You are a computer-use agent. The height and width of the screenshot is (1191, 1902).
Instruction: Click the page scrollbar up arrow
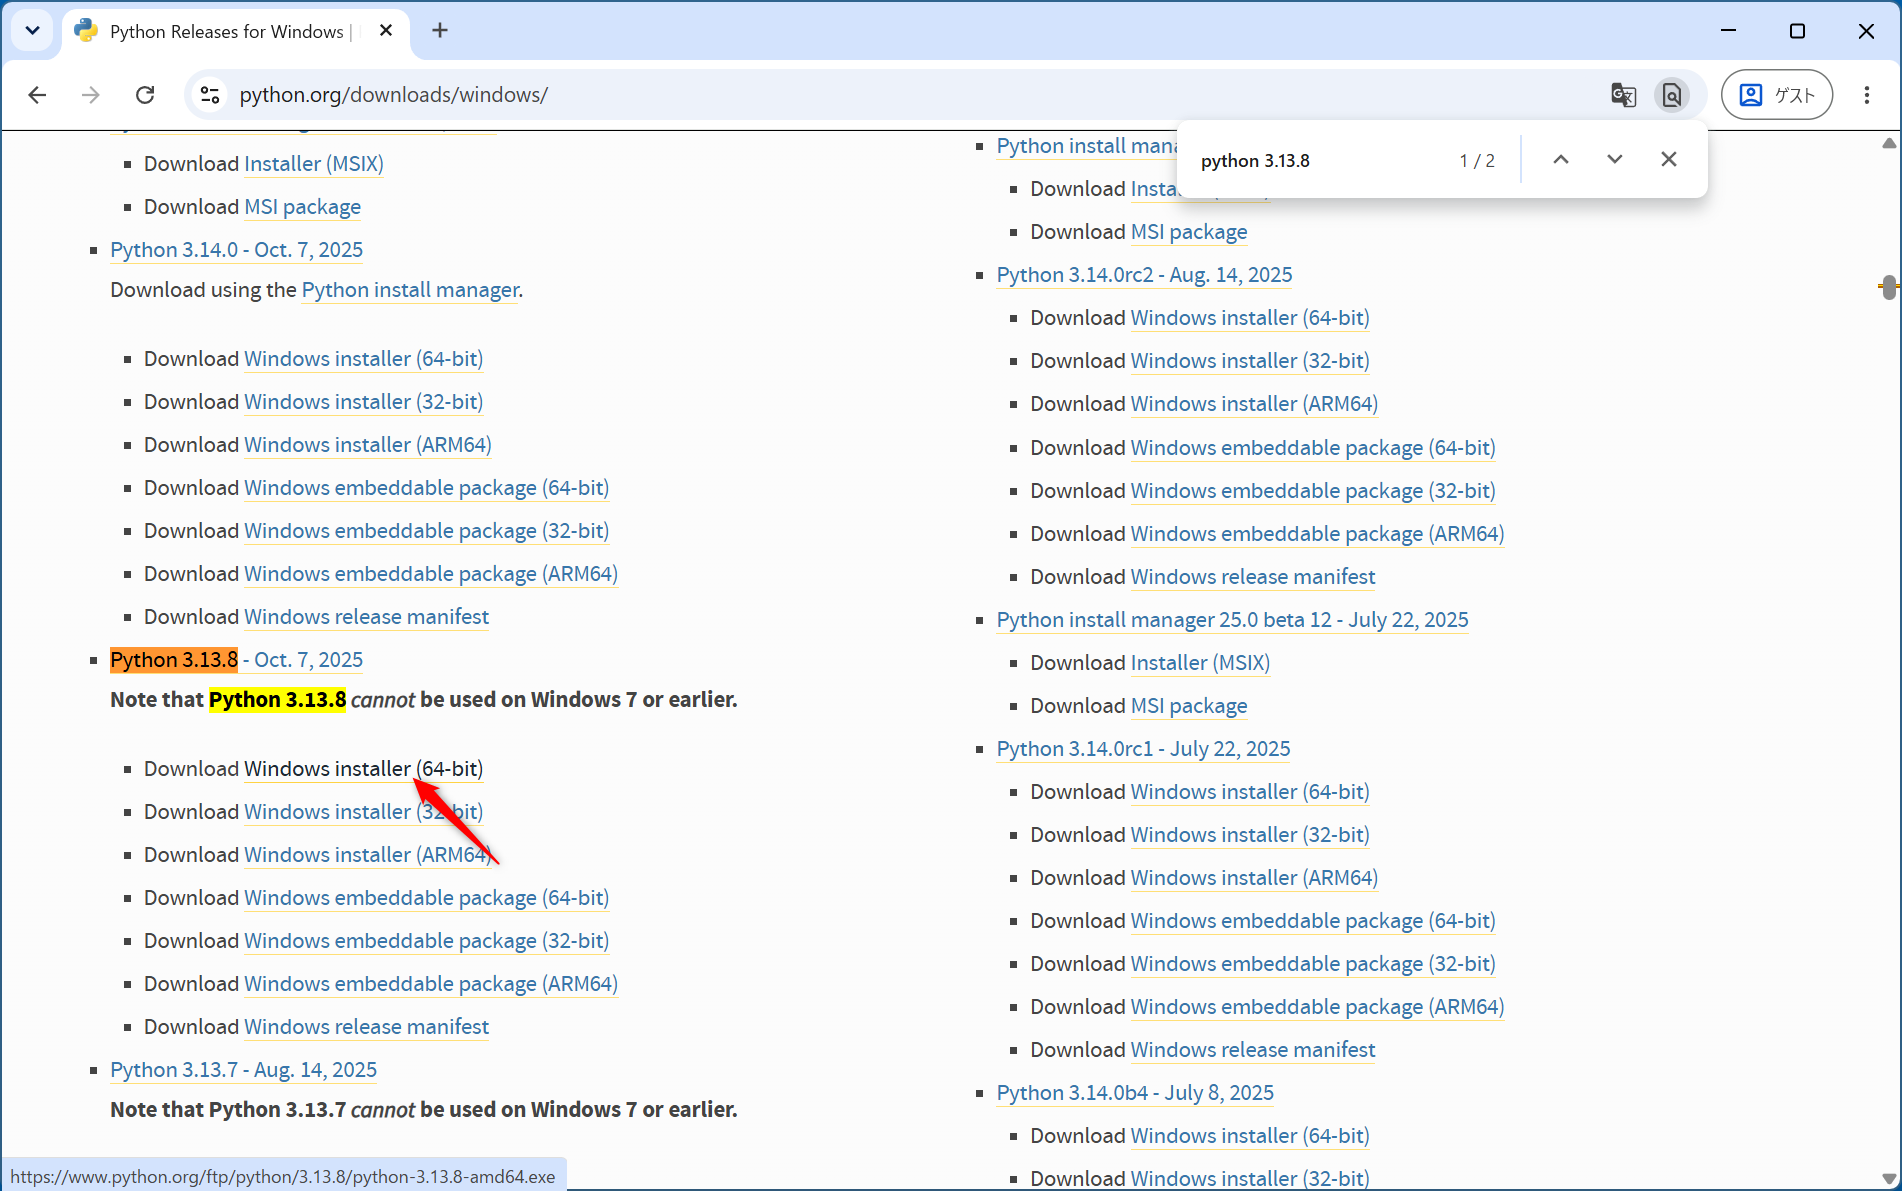[x=1889, y=143]
